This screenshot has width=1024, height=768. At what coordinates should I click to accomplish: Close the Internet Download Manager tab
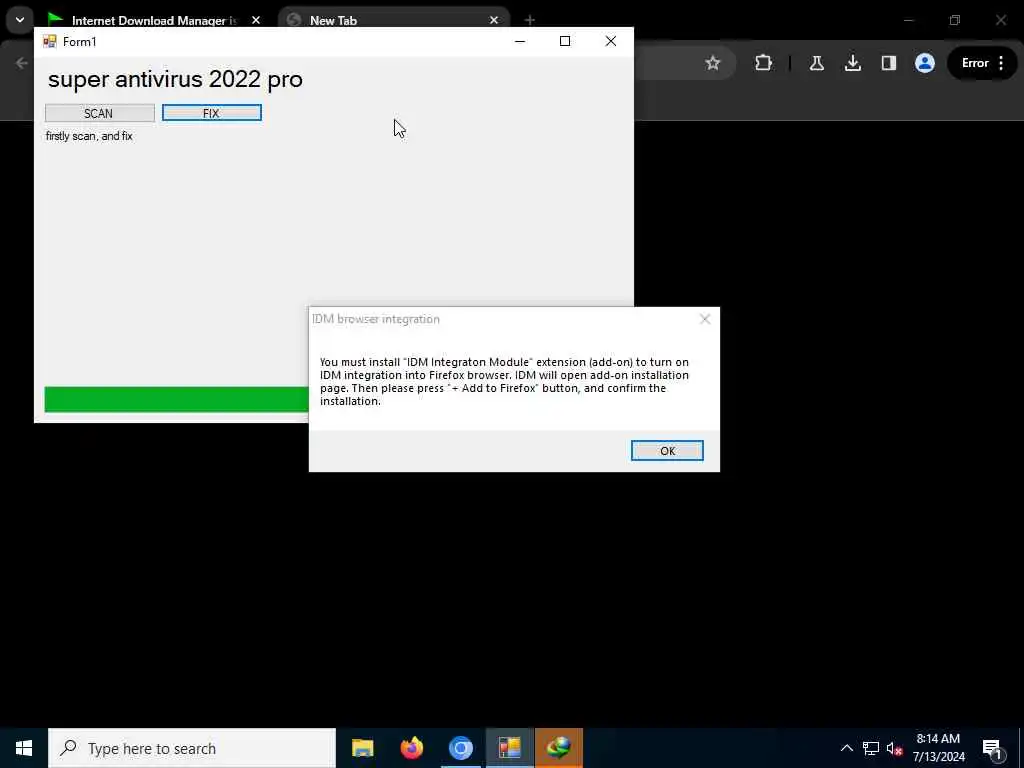(256, 20)
